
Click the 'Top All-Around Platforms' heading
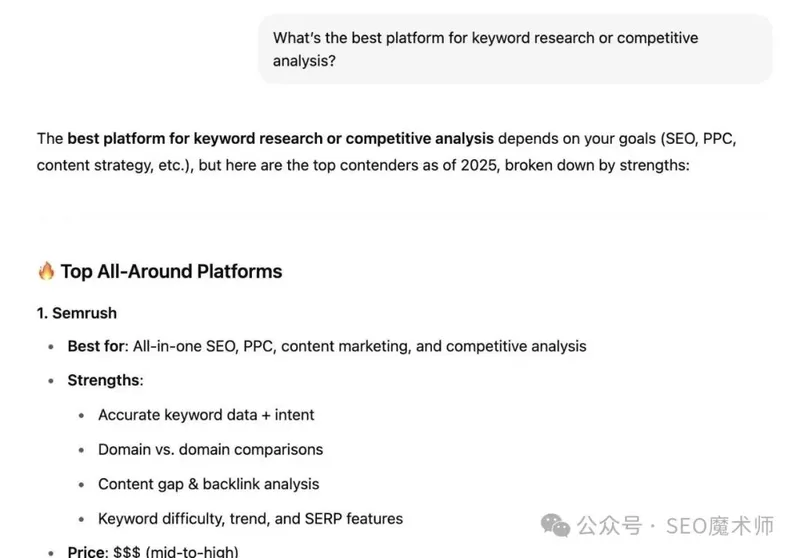pyautogui.click(x=171, y=271)
